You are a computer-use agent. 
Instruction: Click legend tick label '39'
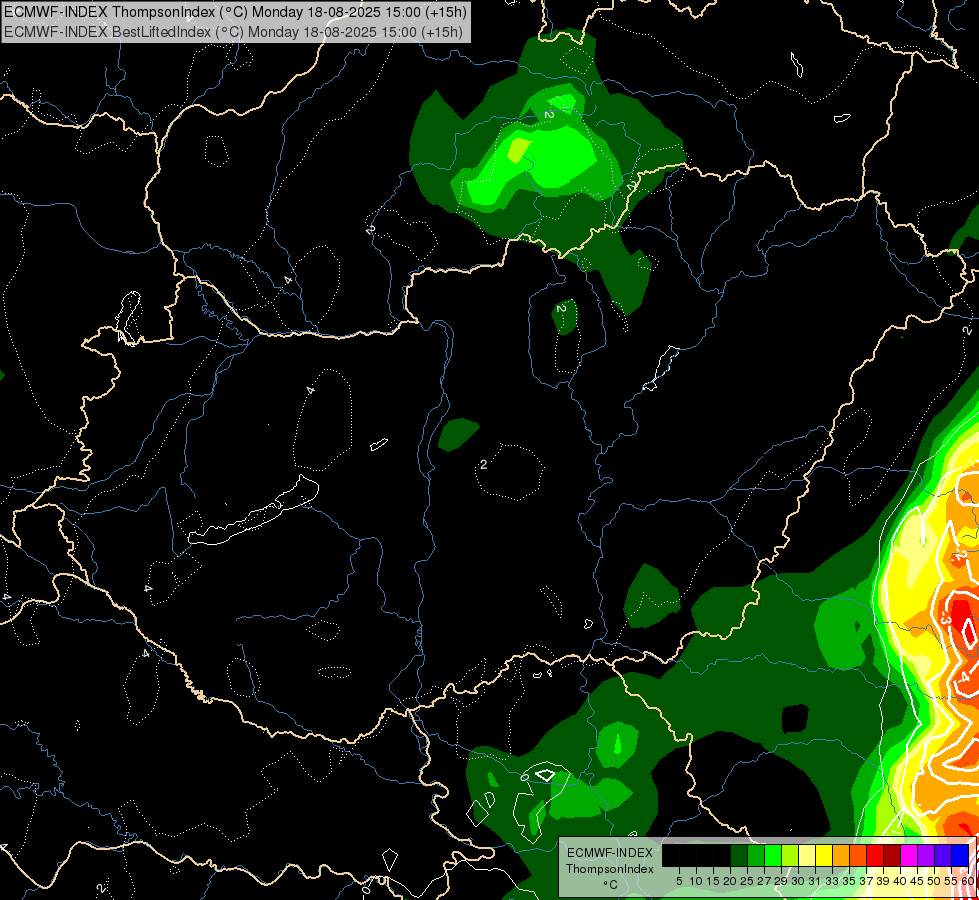(884, 881)
